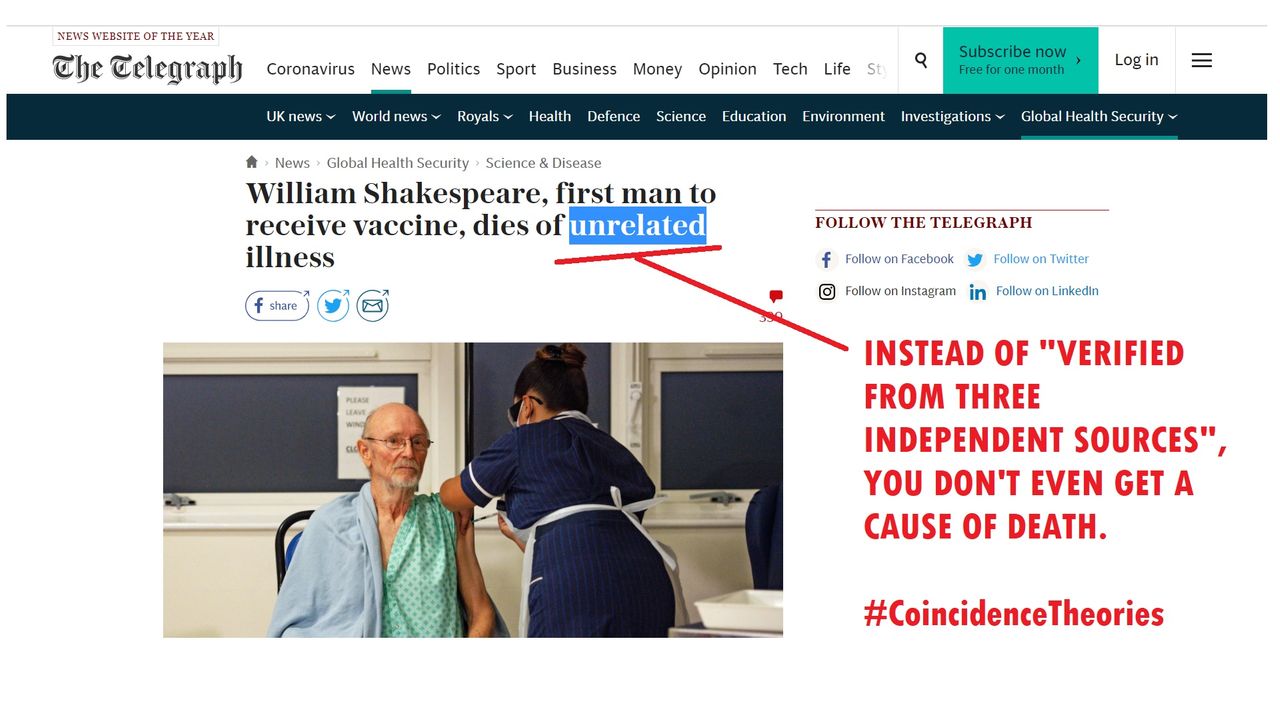Open the Coronavirus section tab
This screenshot has width=1280, height=720.
click(310, 69)
